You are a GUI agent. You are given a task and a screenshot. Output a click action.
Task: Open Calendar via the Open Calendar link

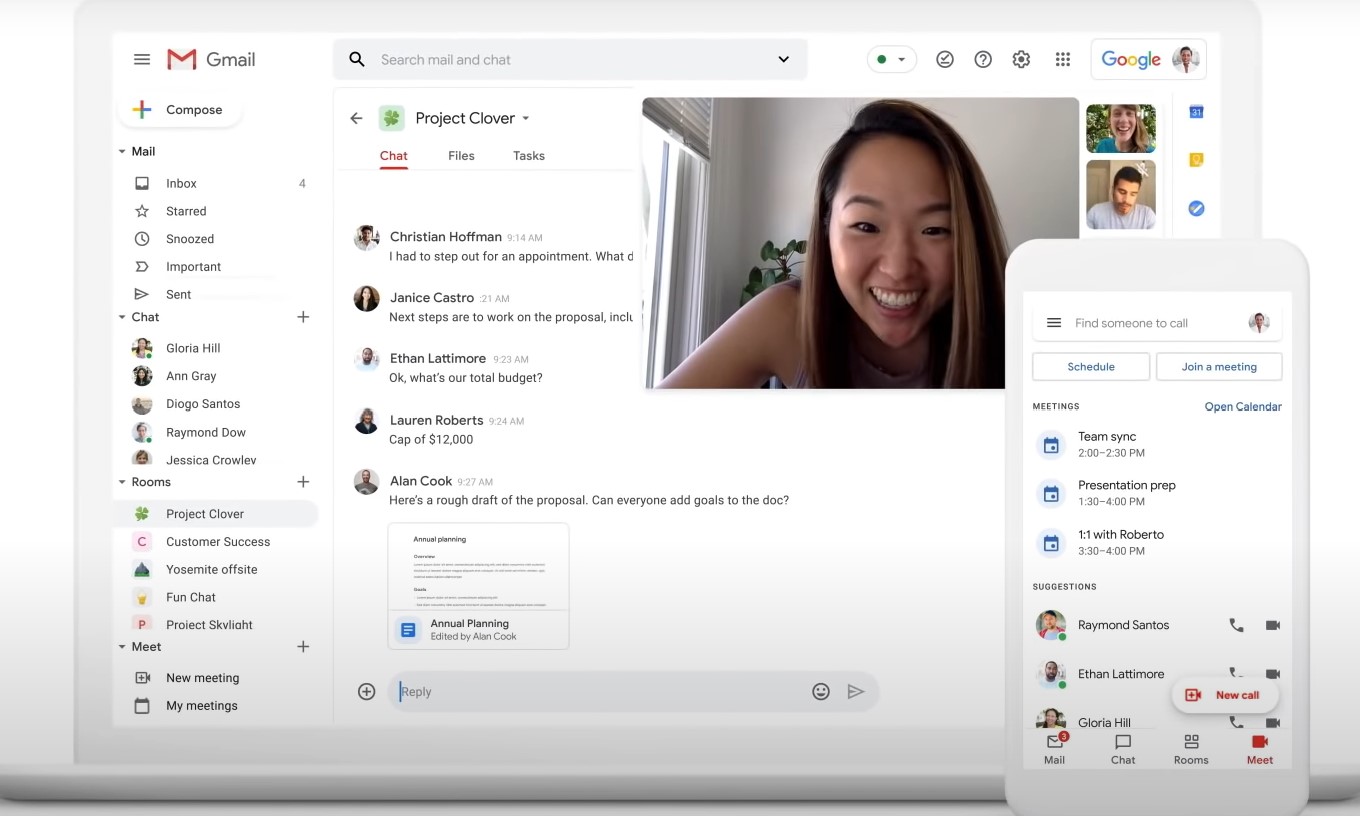pos(1242,406)
